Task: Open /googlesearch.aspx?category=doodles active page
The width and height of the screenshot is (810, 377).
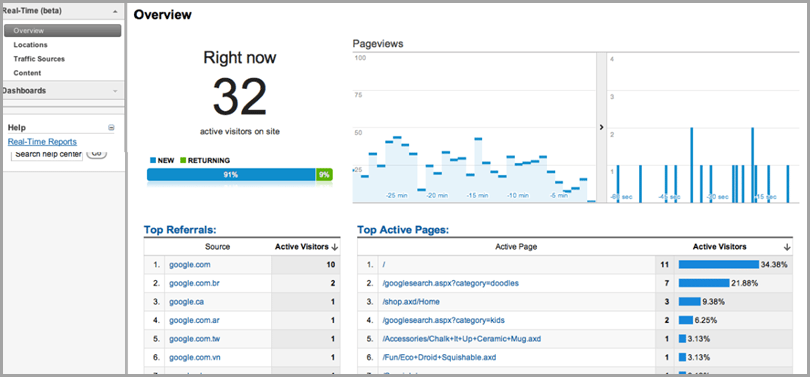Action: coord(450,283)
